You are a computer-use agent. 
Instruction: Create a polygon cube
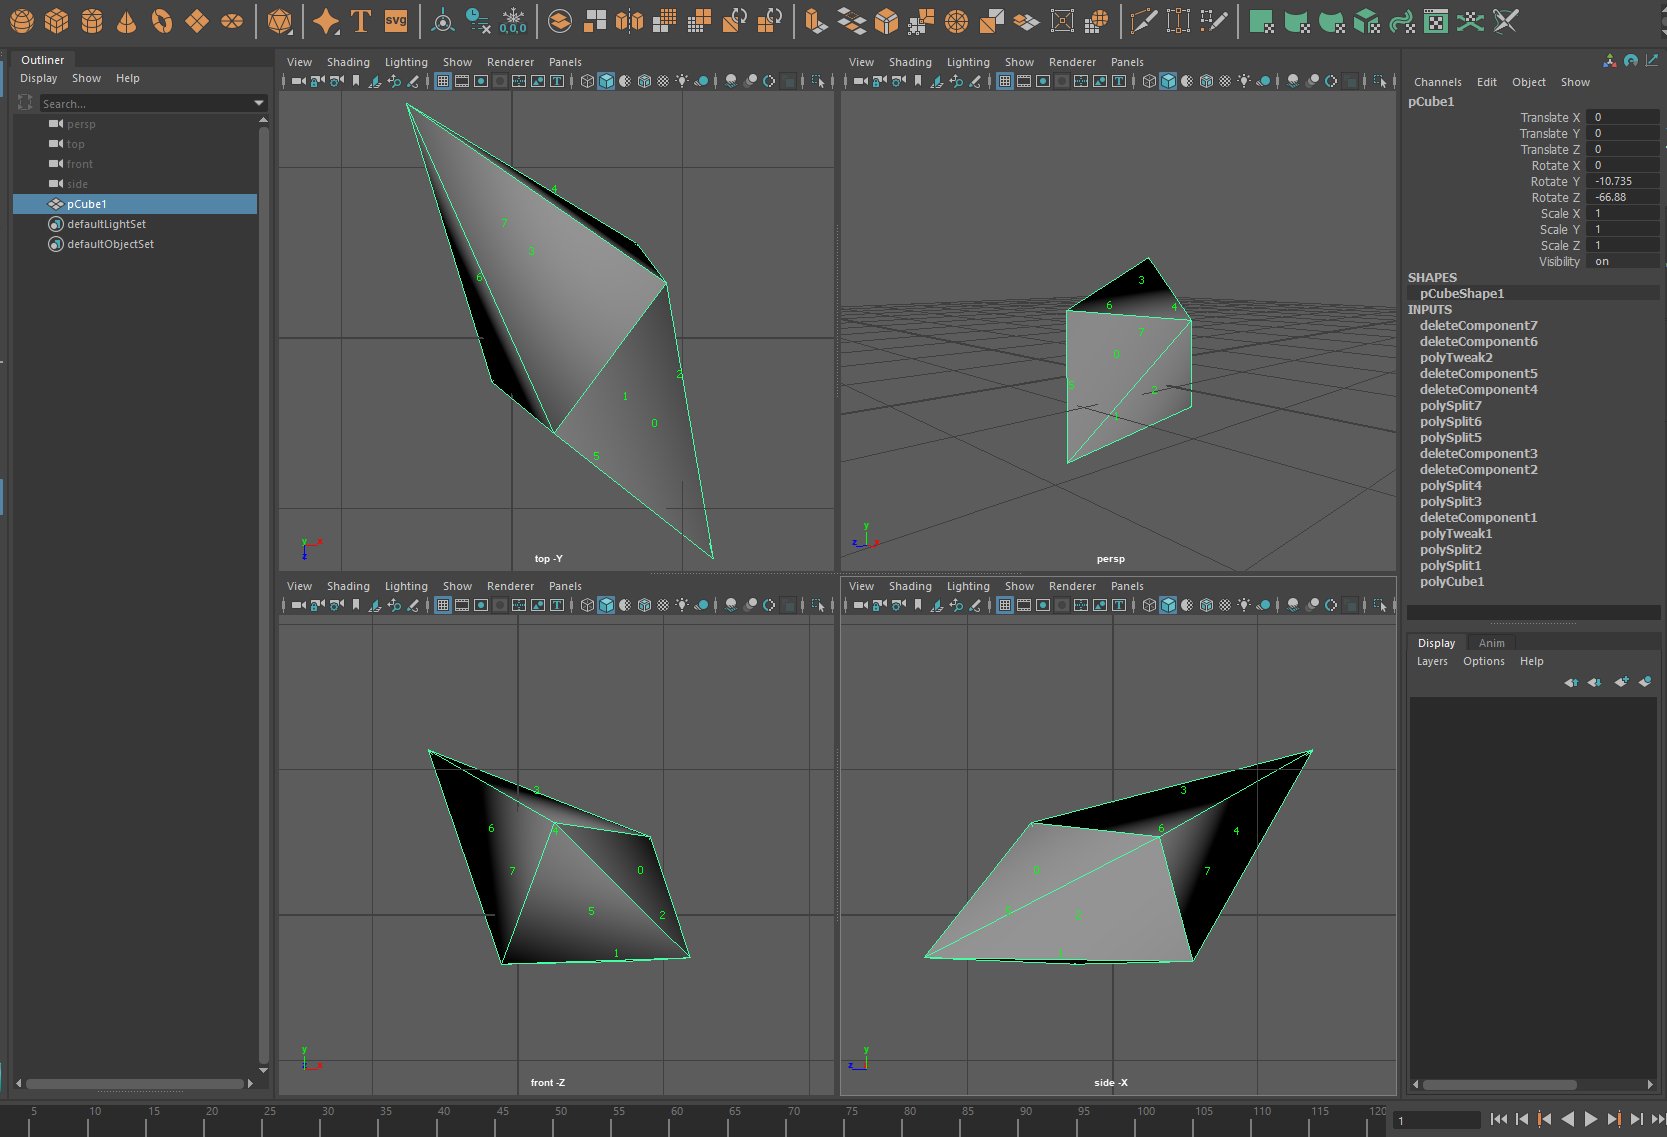tap(56, 20)
